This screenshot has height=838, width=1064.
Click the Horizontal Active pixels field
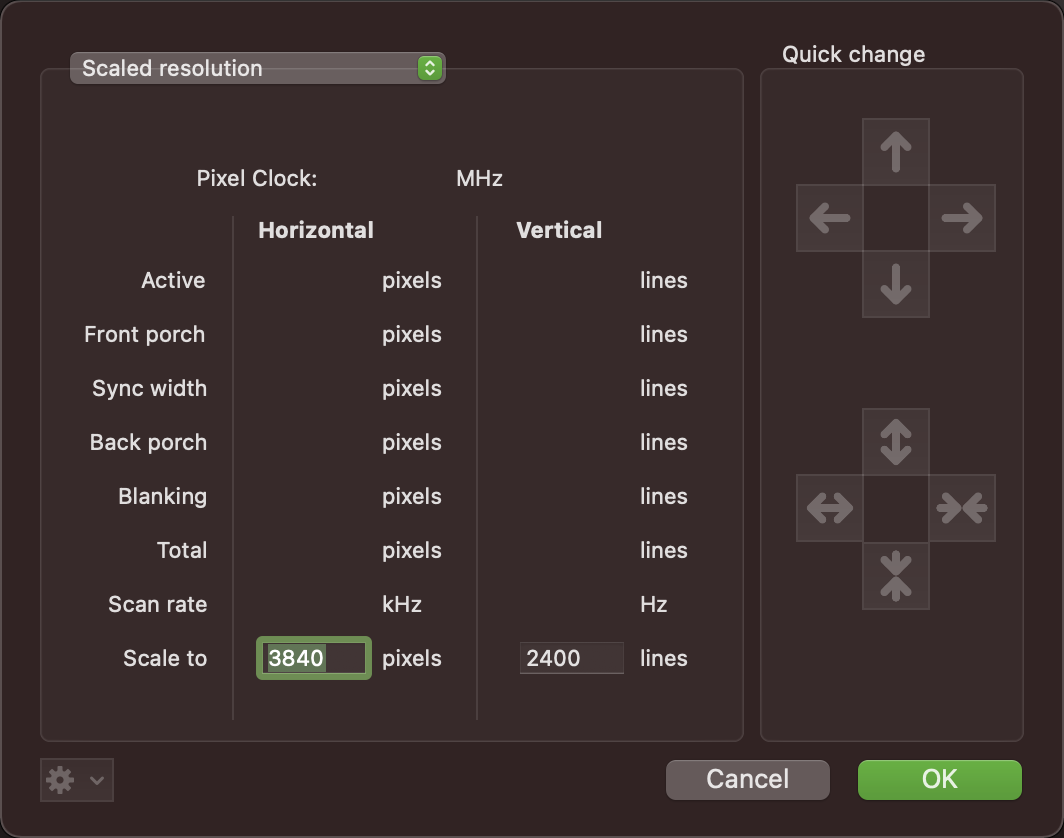[313, 280]
